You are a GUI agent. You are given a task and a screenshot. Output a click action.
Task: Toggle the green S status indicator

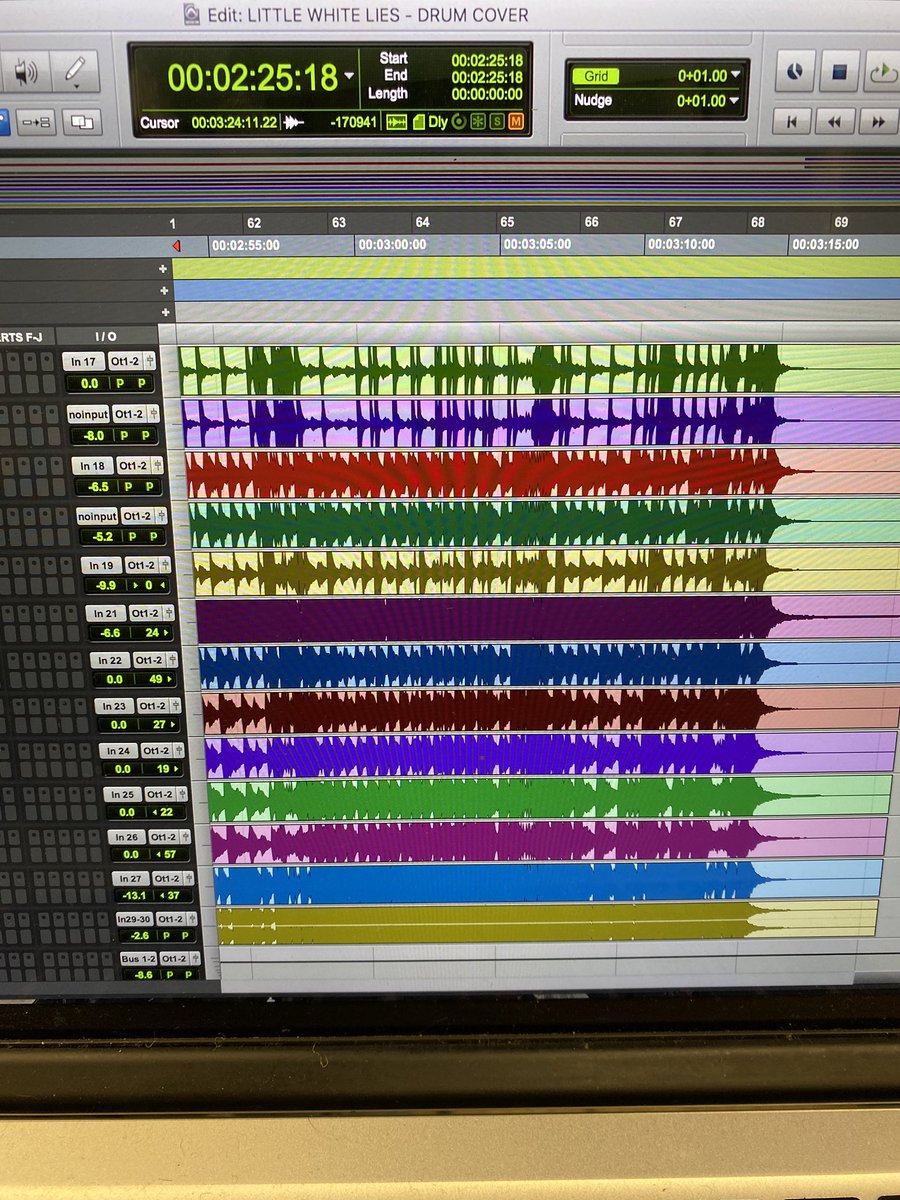tap(497, 121)
